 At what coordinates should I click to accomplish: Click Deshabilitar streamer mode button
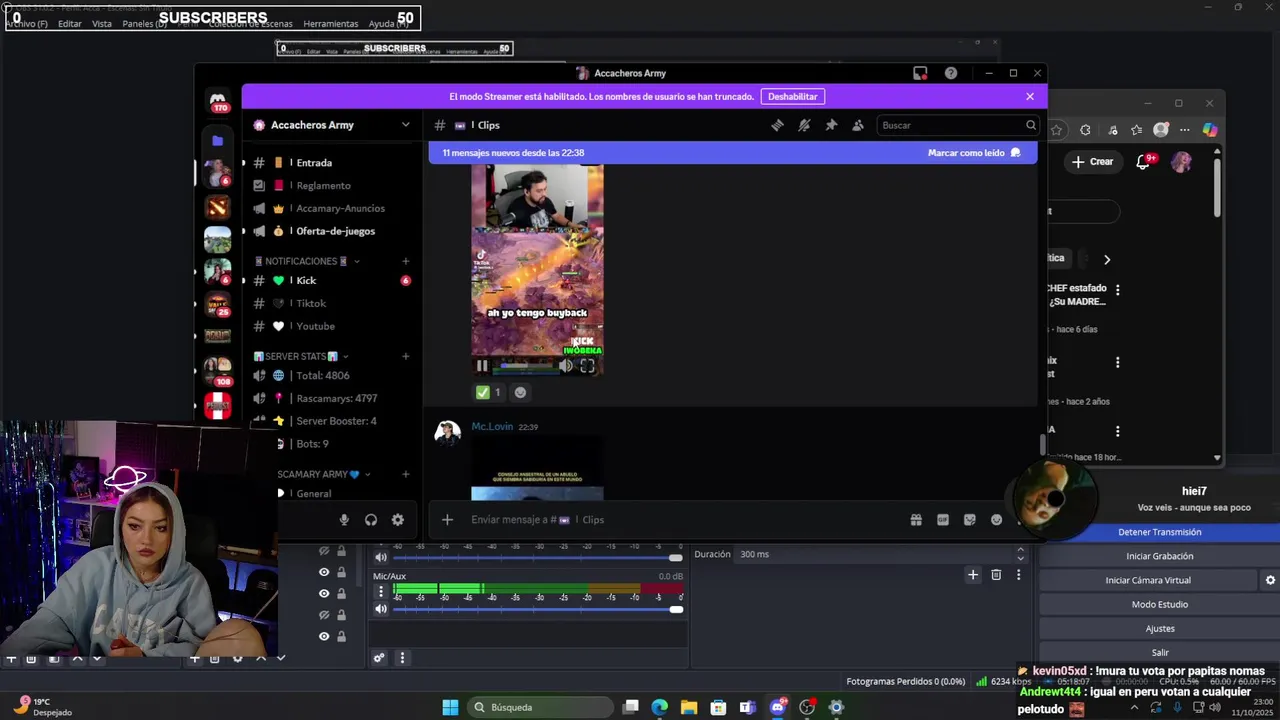[x=793, y=97]
